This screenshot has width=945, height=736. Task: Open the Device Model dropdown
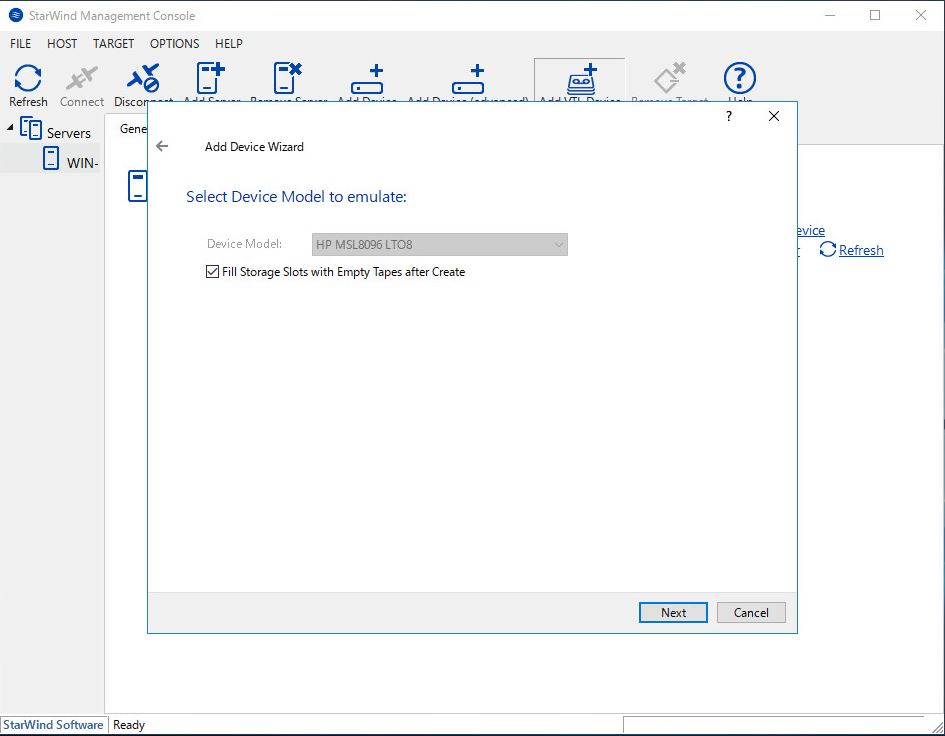coord(439,245)
